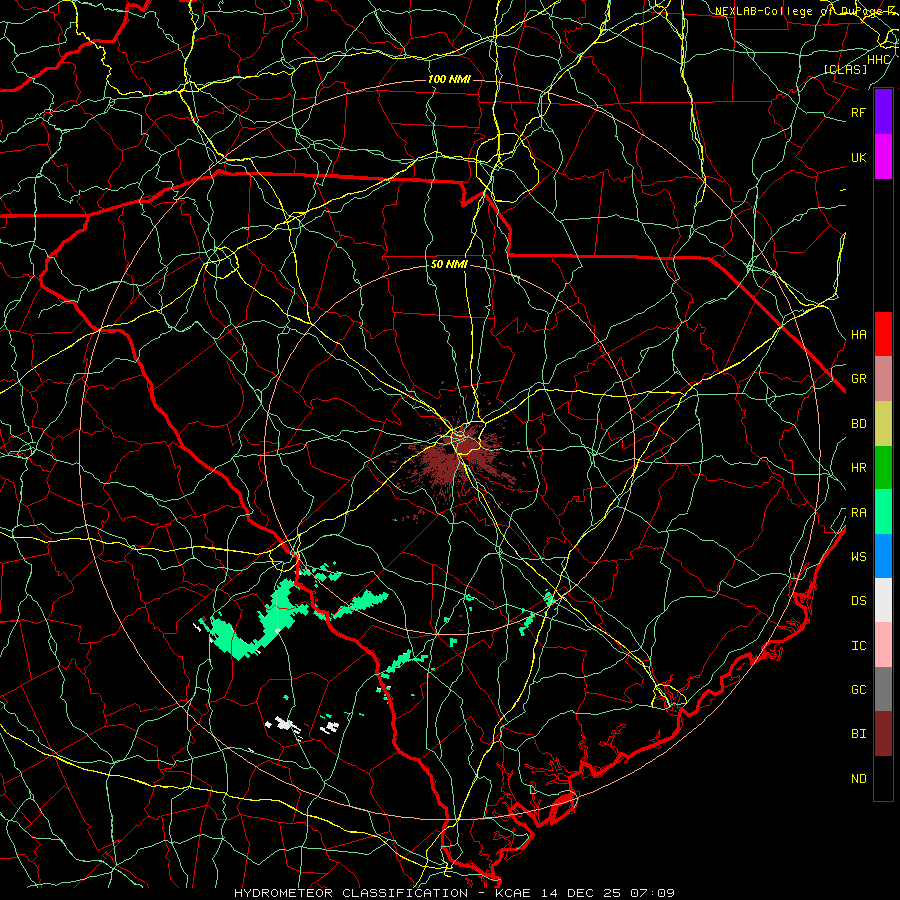The height and width of the screenshot is (900, 900).
Task: Click the "HYDROMETEOR CLASSIFICATION" caption text
Action: click(351, 893)
